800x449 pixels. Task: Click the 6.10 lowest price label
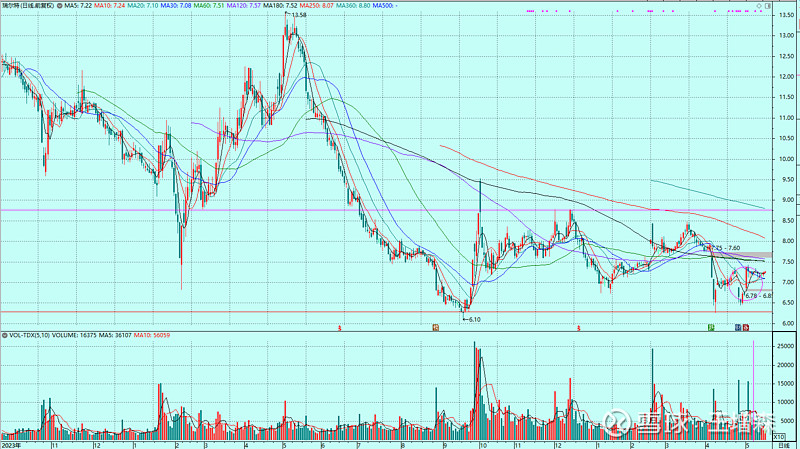[x=474, y=319]
